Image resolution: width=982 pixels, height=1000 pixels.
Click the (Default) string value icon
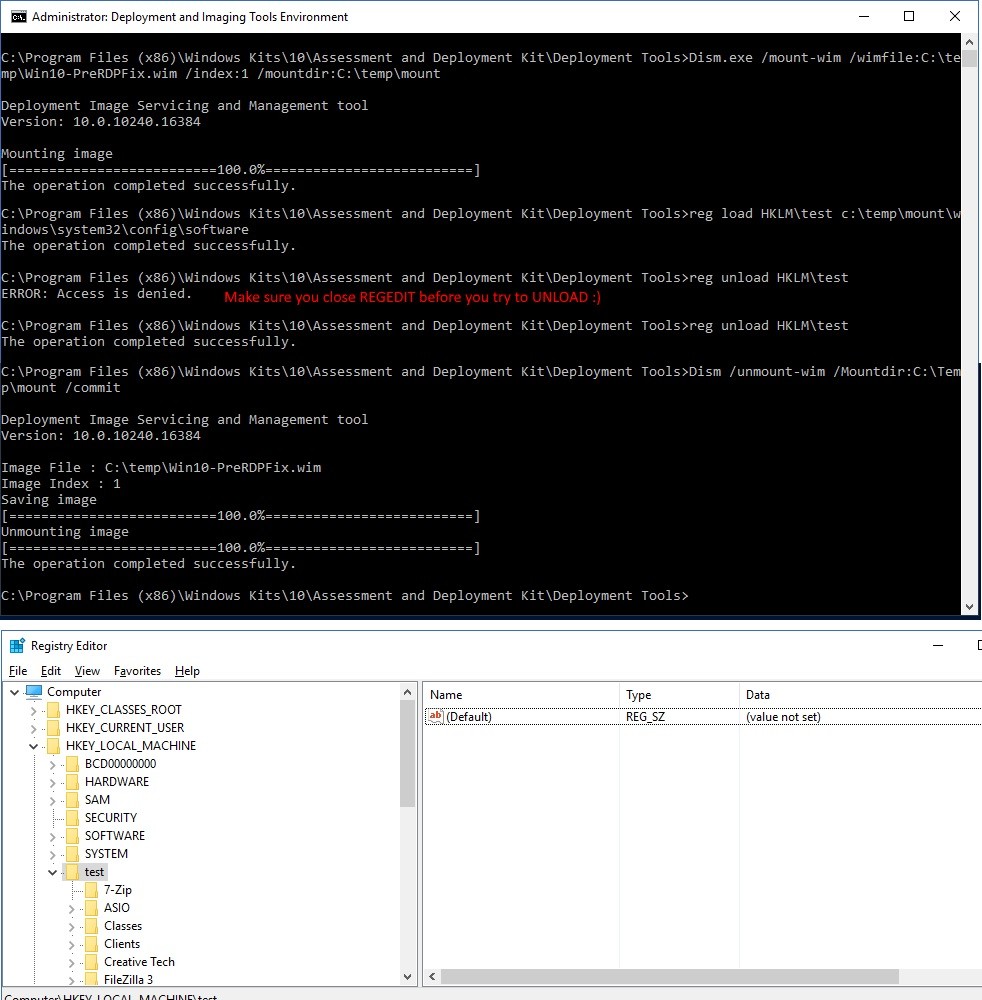tap(435, 717)
